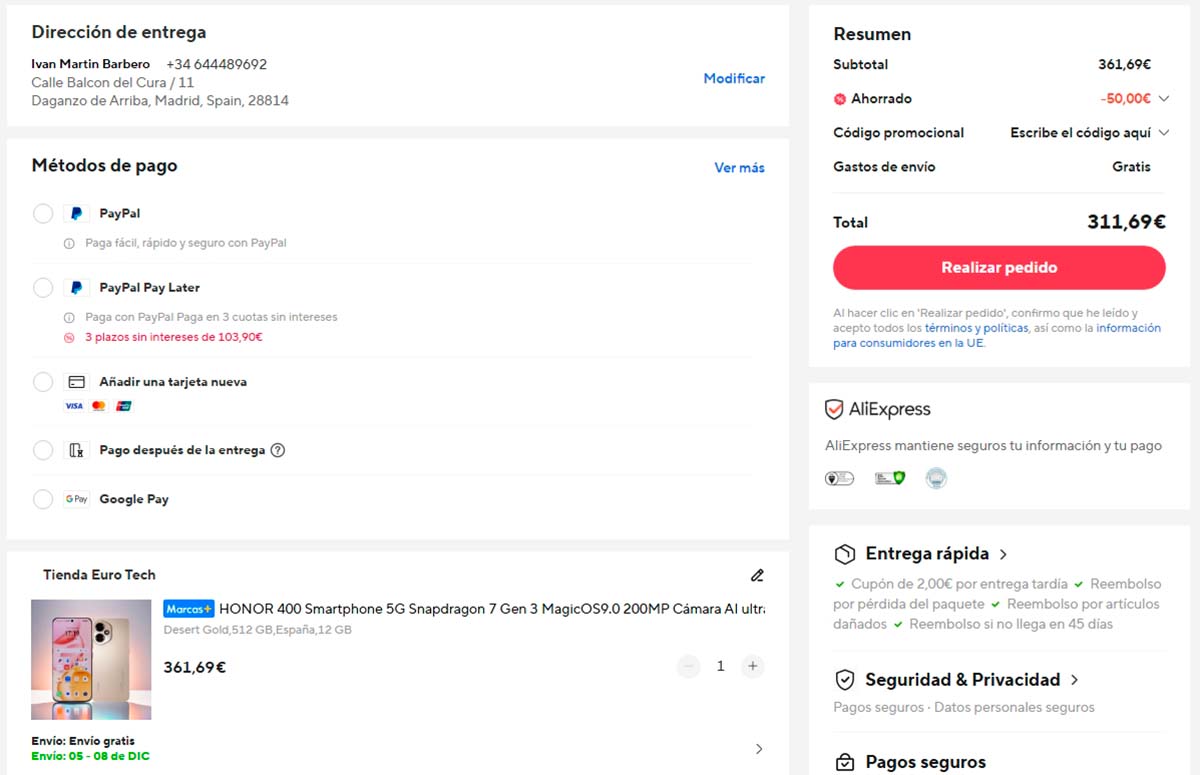Open the términos y políticas link
1200x775 pixels.
[x=976, y=328]
